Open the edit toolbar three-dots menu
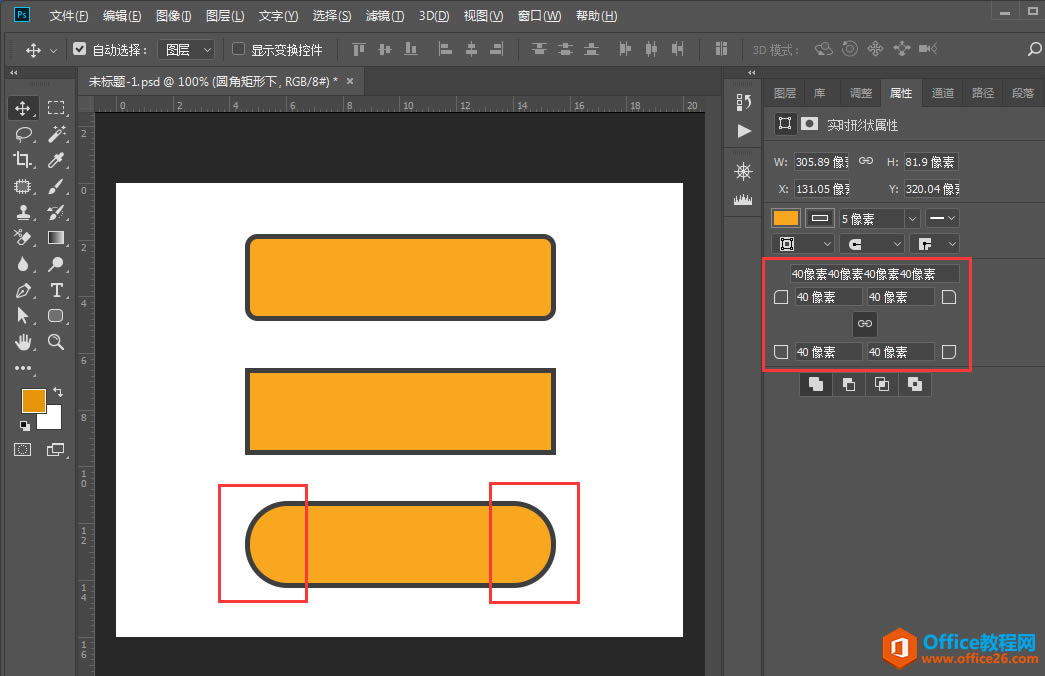 pos(23,368)
